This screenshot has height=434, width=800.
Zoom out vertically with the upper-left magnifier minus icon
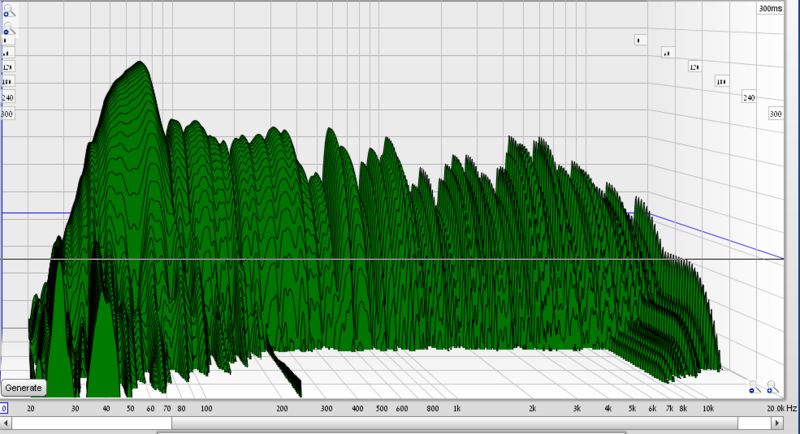9,29
